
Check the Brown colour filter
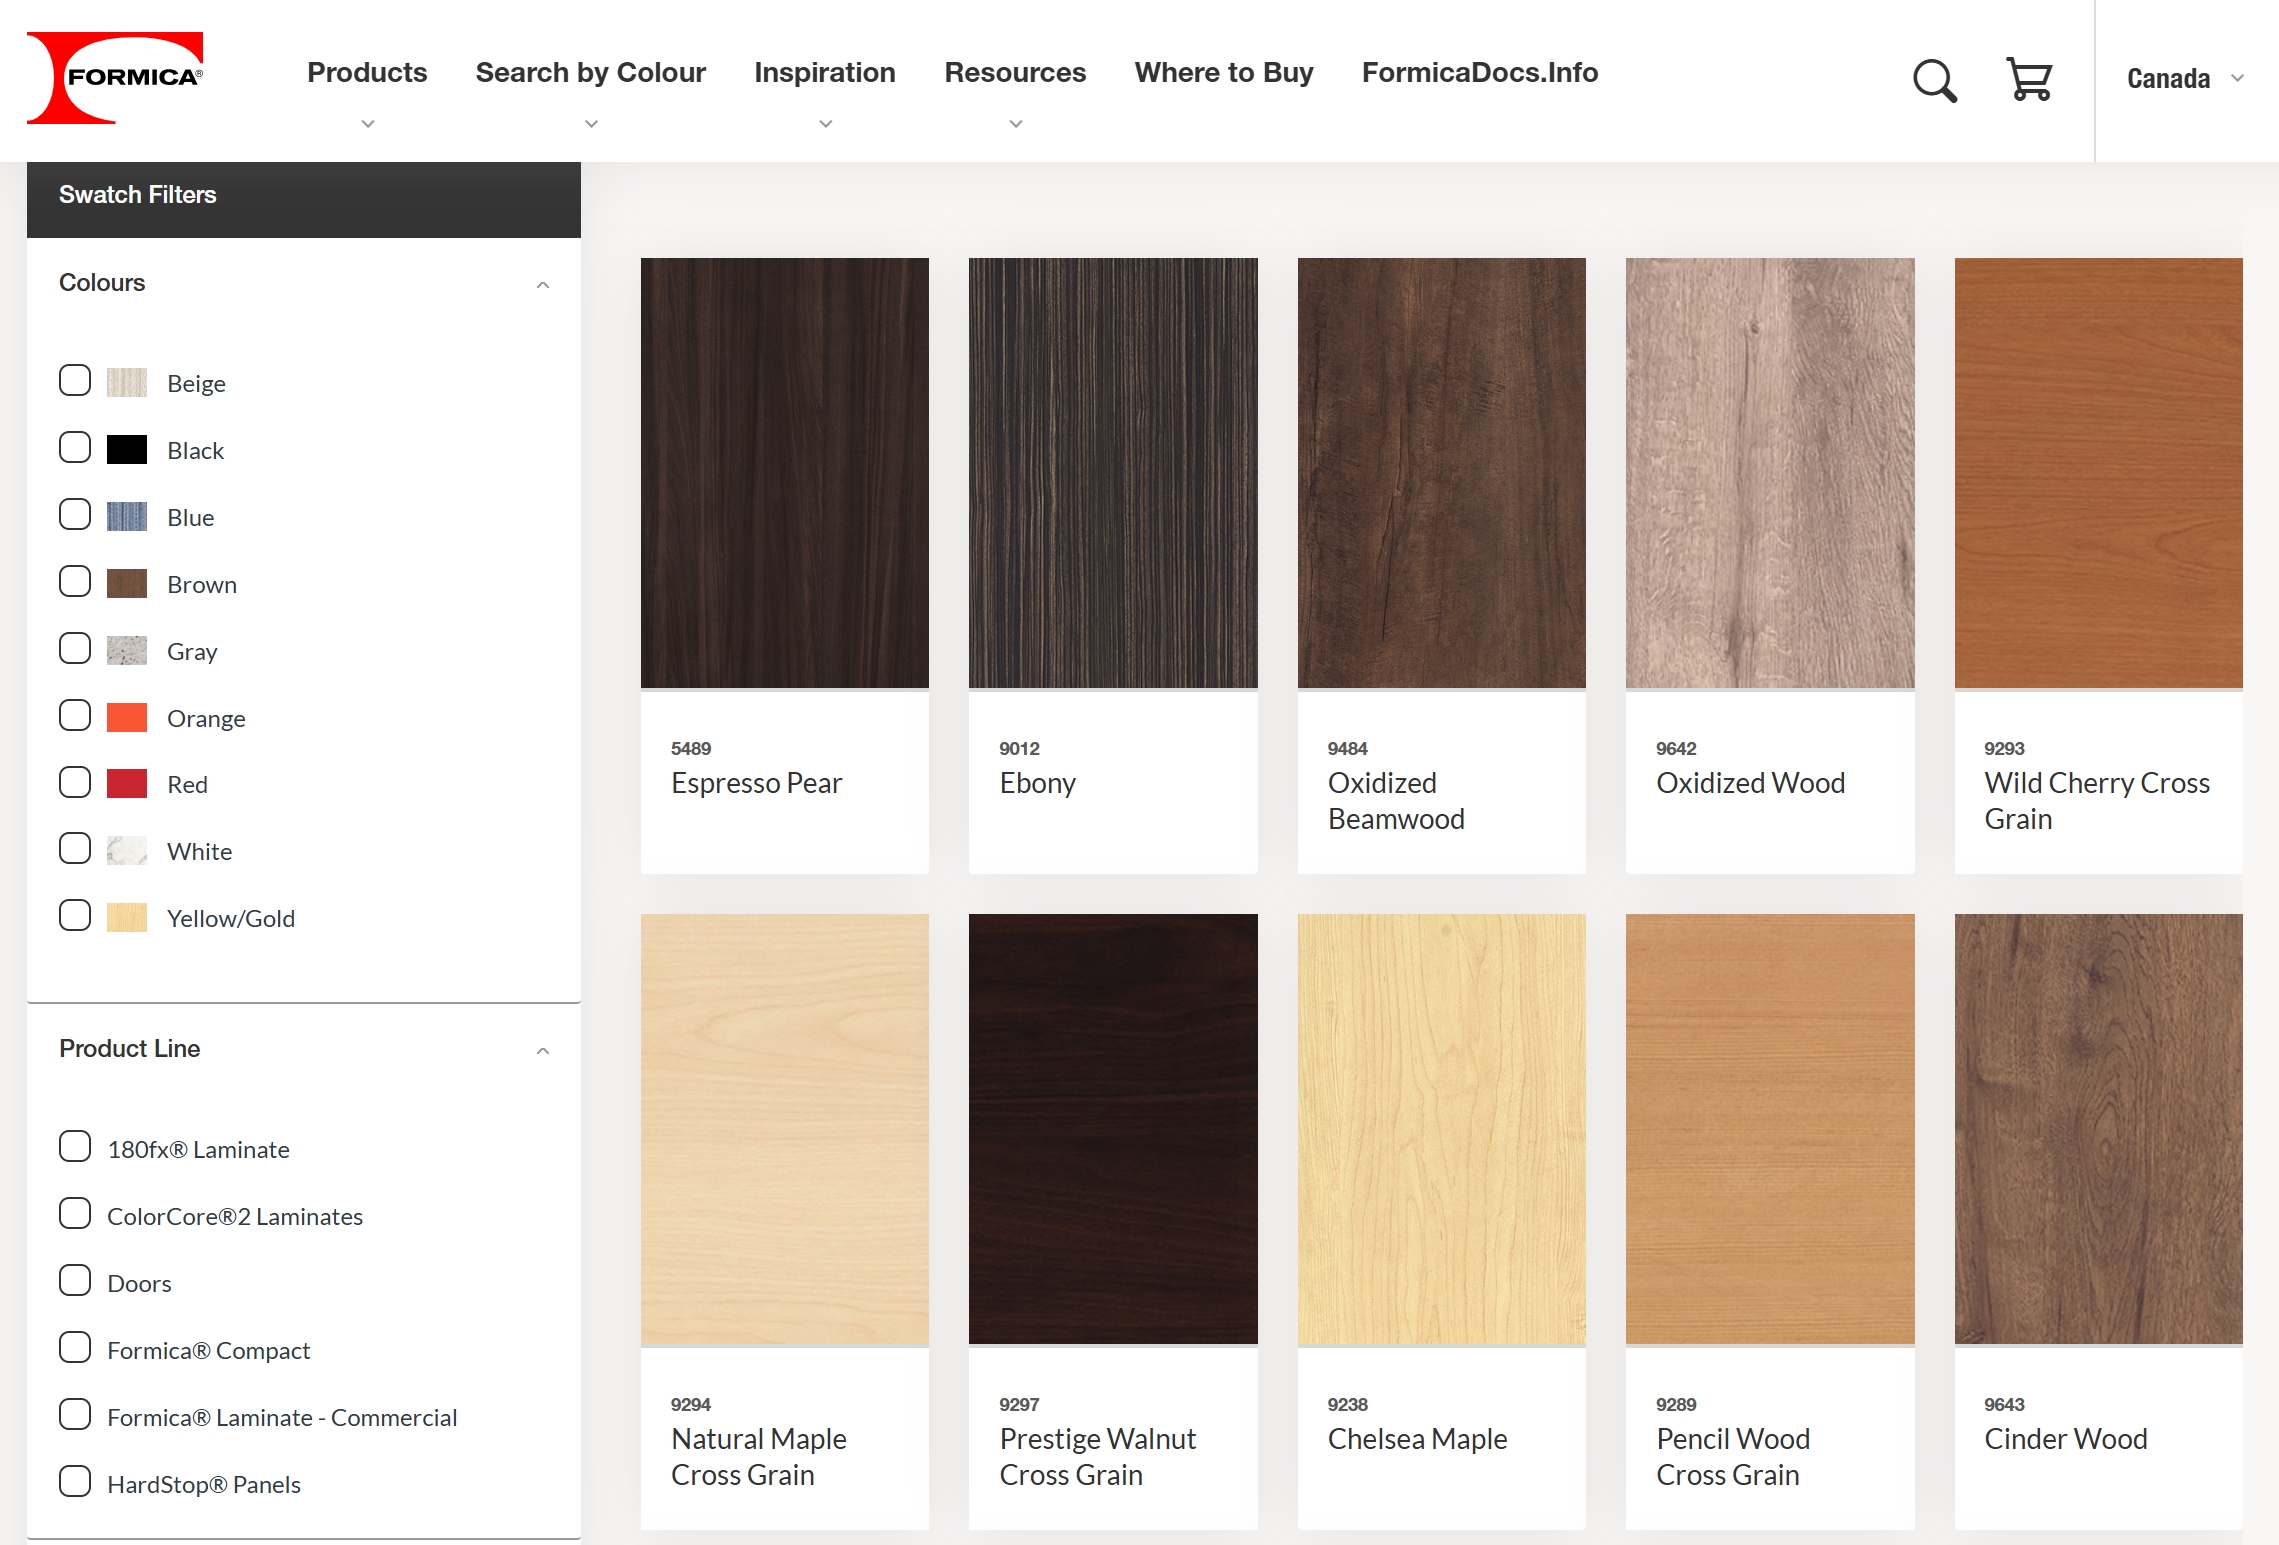75,581
